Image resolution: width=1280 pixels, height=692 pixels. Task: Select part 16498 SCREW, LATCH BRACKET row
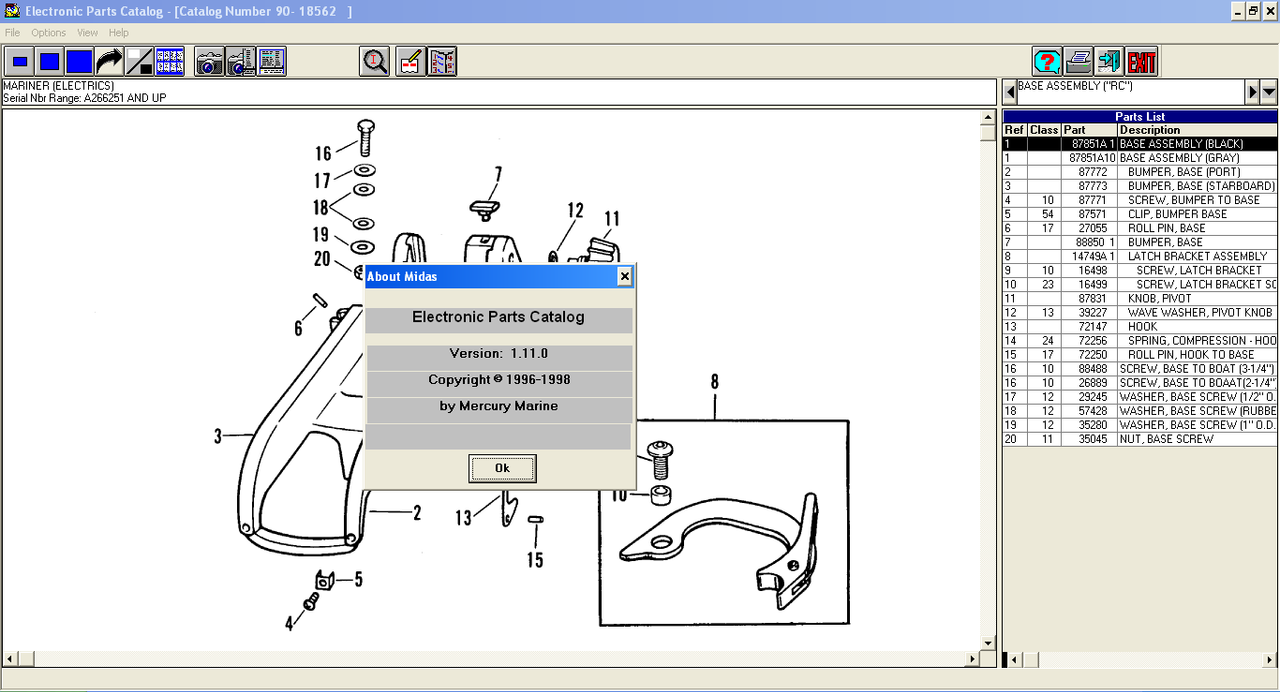coord(1140,270)
